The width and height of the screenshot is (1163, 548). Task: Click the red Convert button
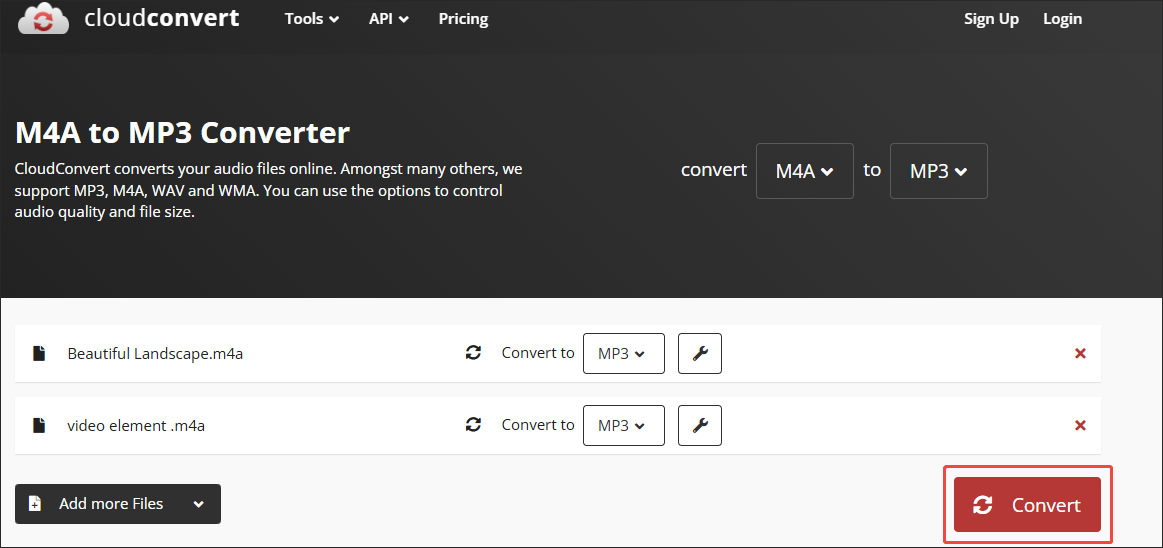click(1027, 505)
